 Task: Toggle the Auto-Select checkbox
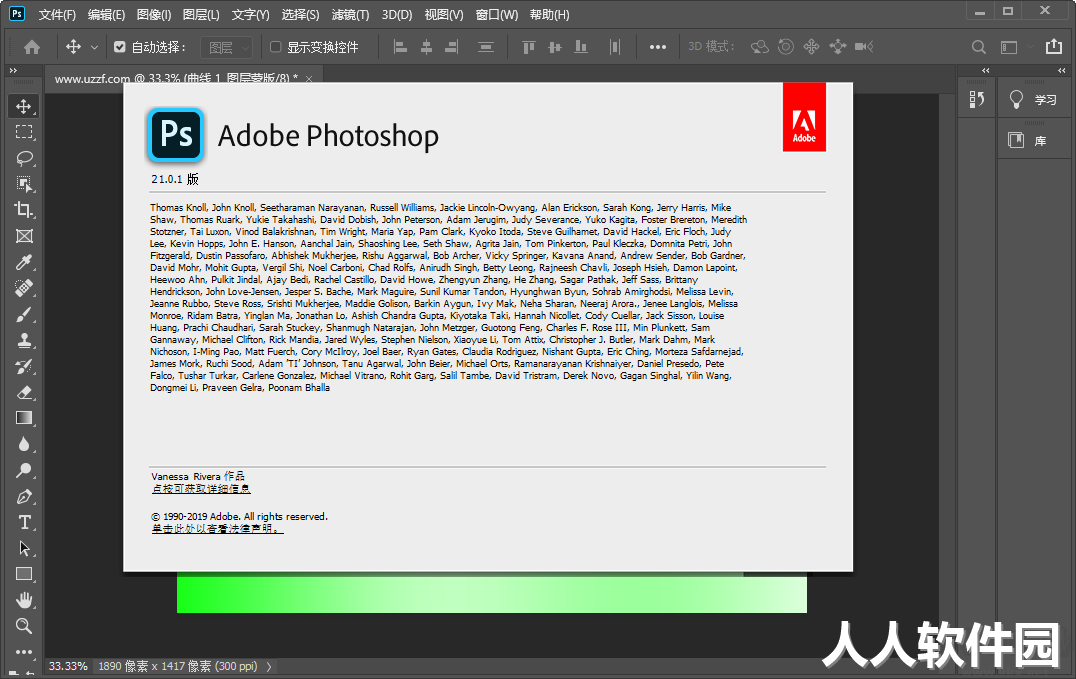[x=119, y=47]
